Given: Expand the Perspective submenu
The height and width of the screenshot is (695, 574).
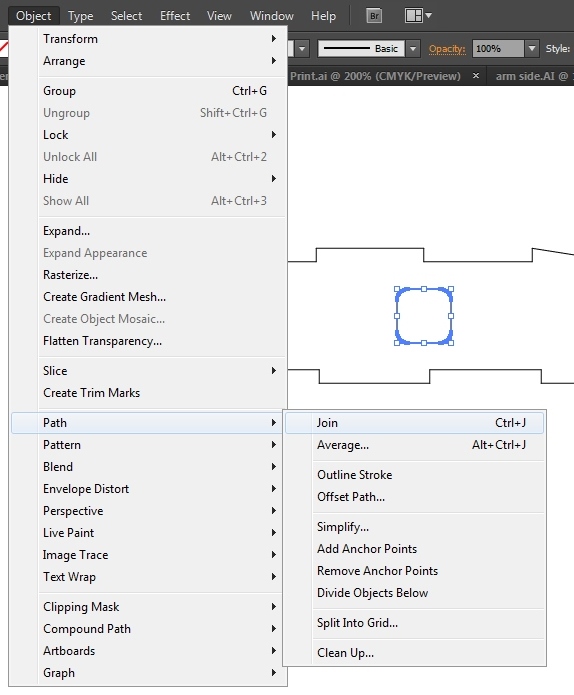Looking at the screenshot, I should (x=148, y=511).
